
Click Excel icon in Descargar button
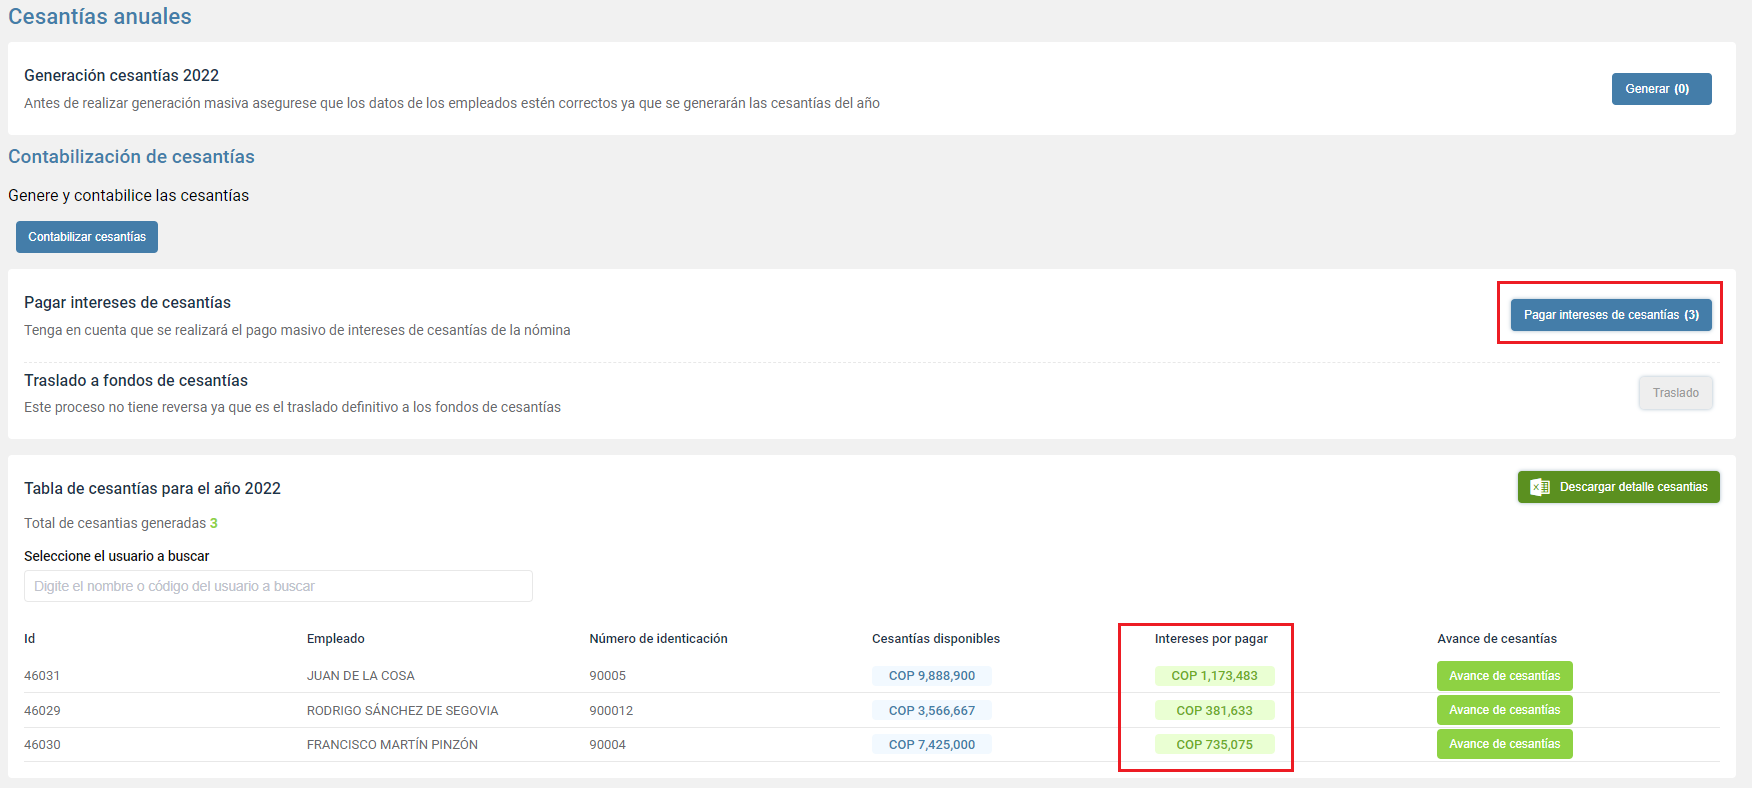(1540, 487)
